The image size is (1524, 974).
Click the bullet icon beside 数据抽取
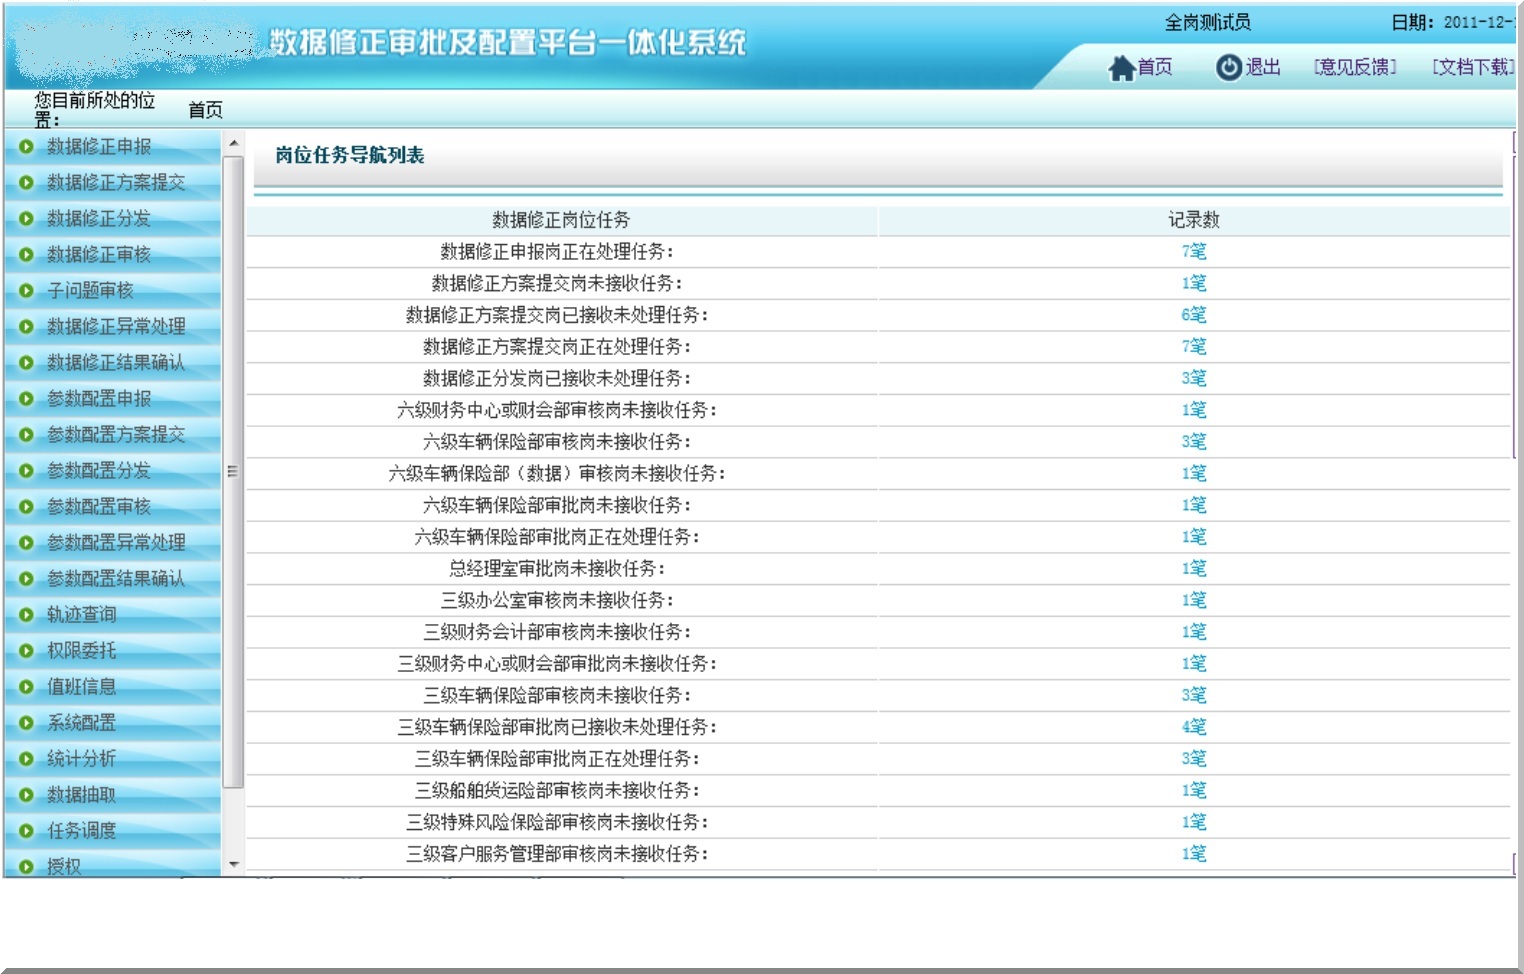[27, 795]
